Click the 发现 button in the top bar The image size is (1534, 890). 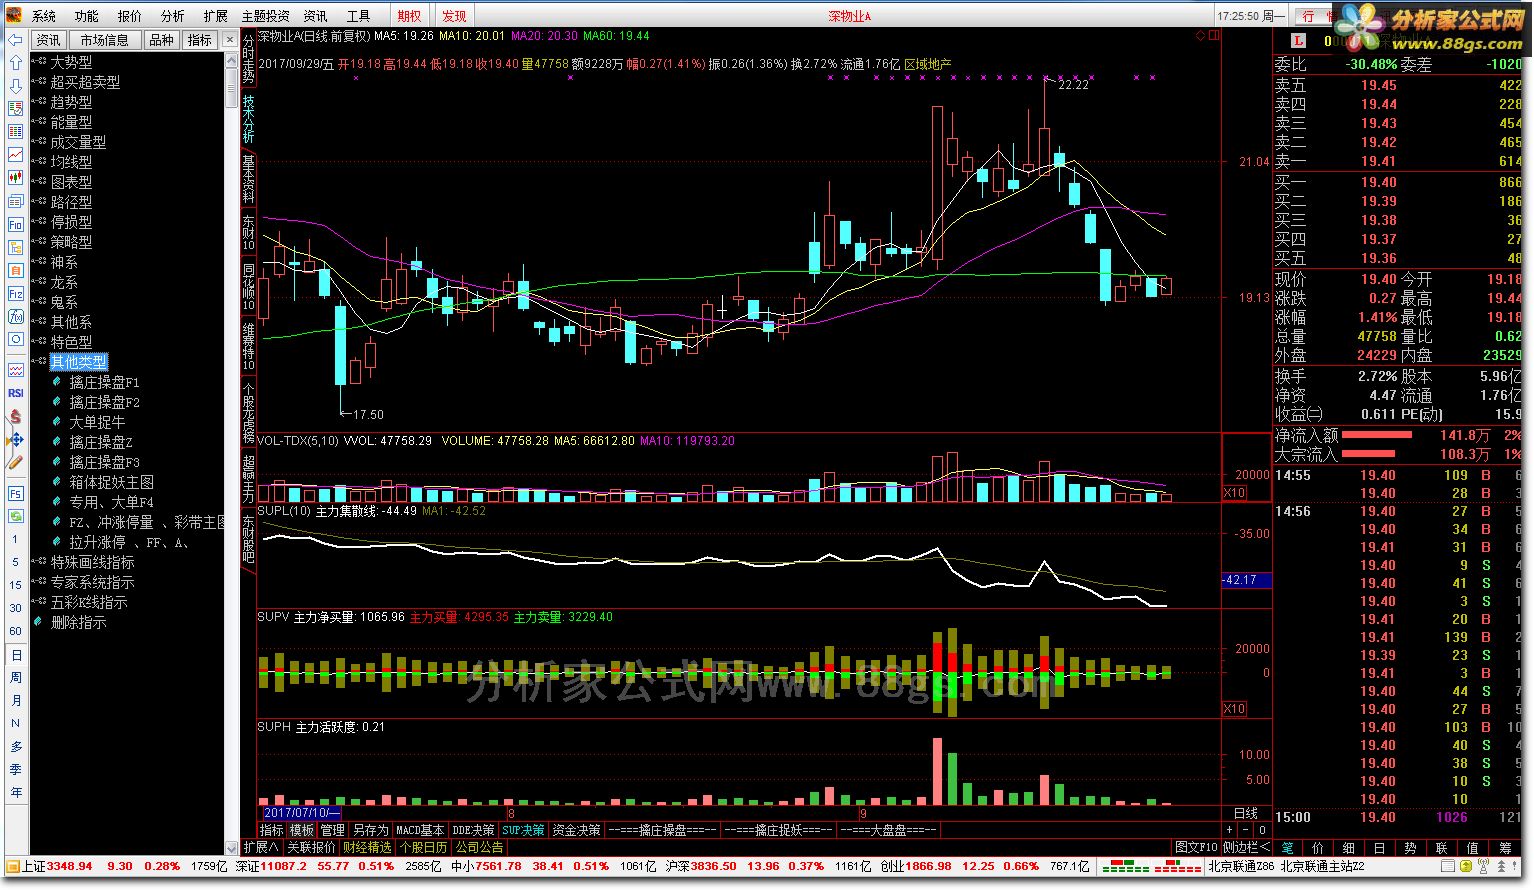(454, 16)
